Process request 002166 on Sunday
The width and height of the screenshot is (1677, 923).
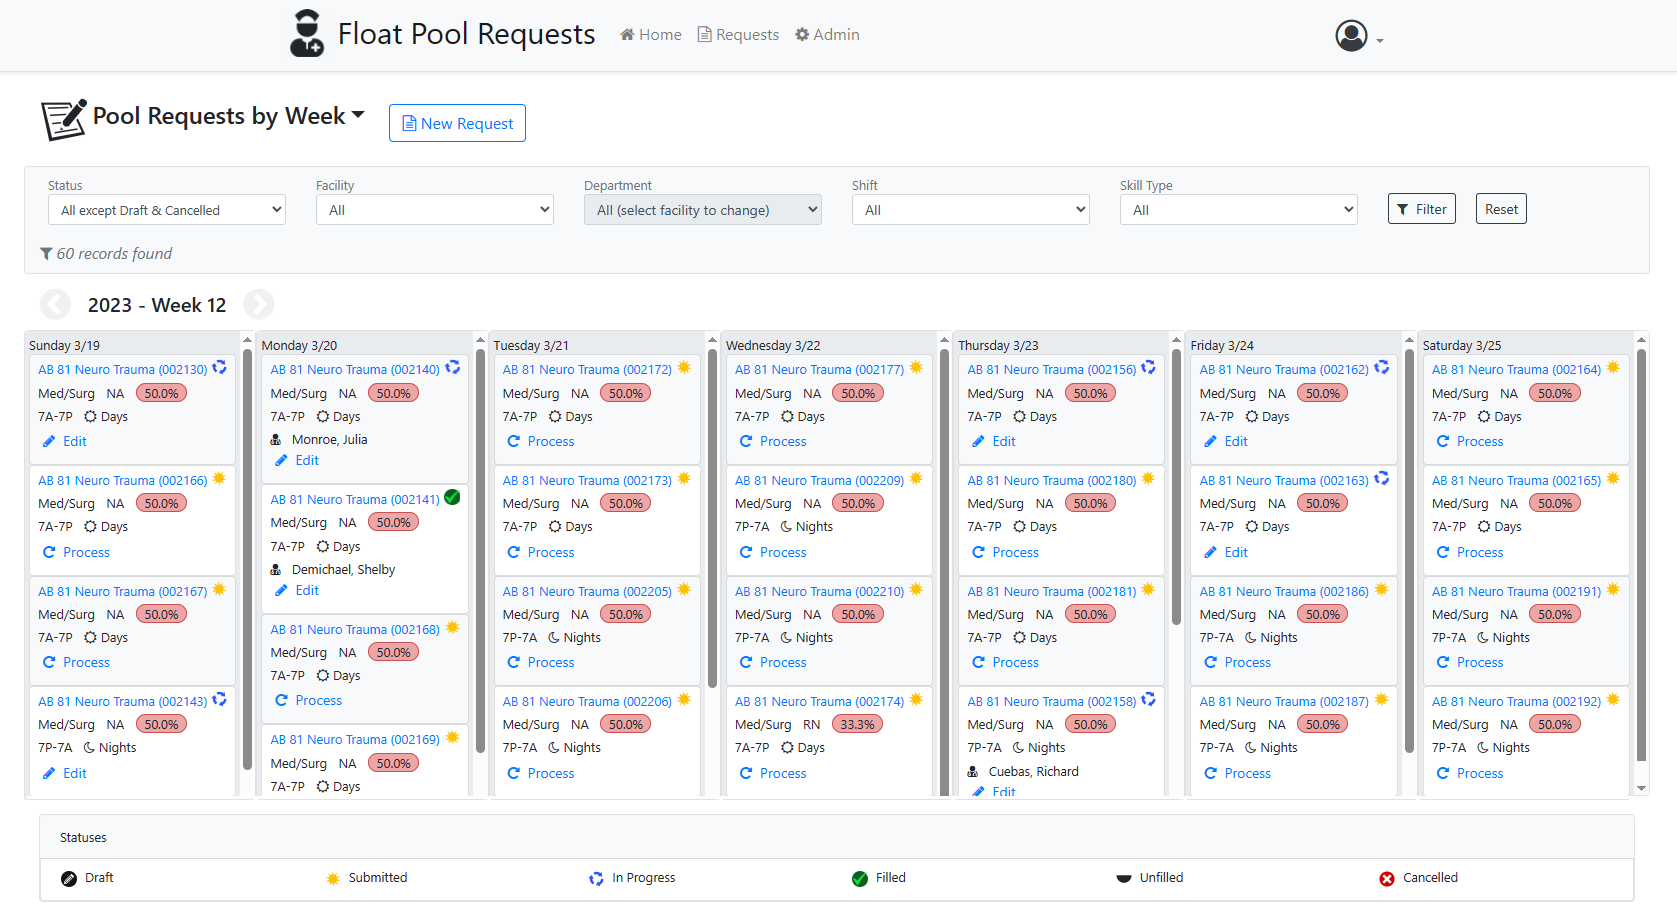(76, 552)
